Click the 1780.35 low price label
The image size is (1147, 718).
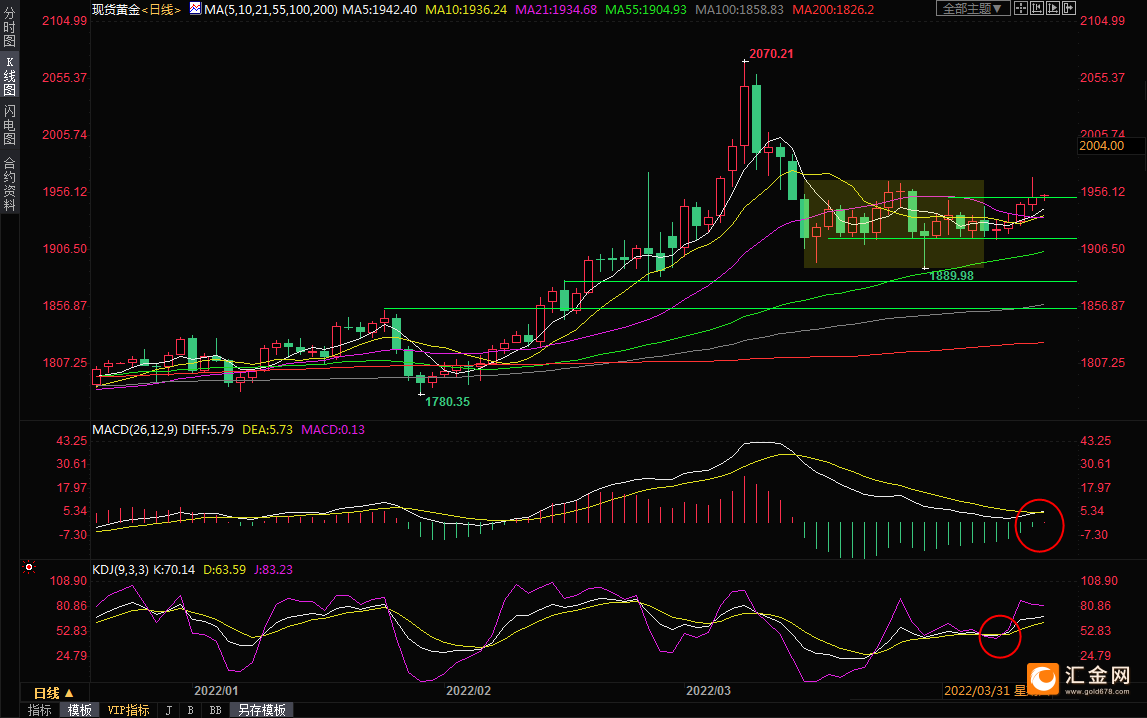click(448, 401)
